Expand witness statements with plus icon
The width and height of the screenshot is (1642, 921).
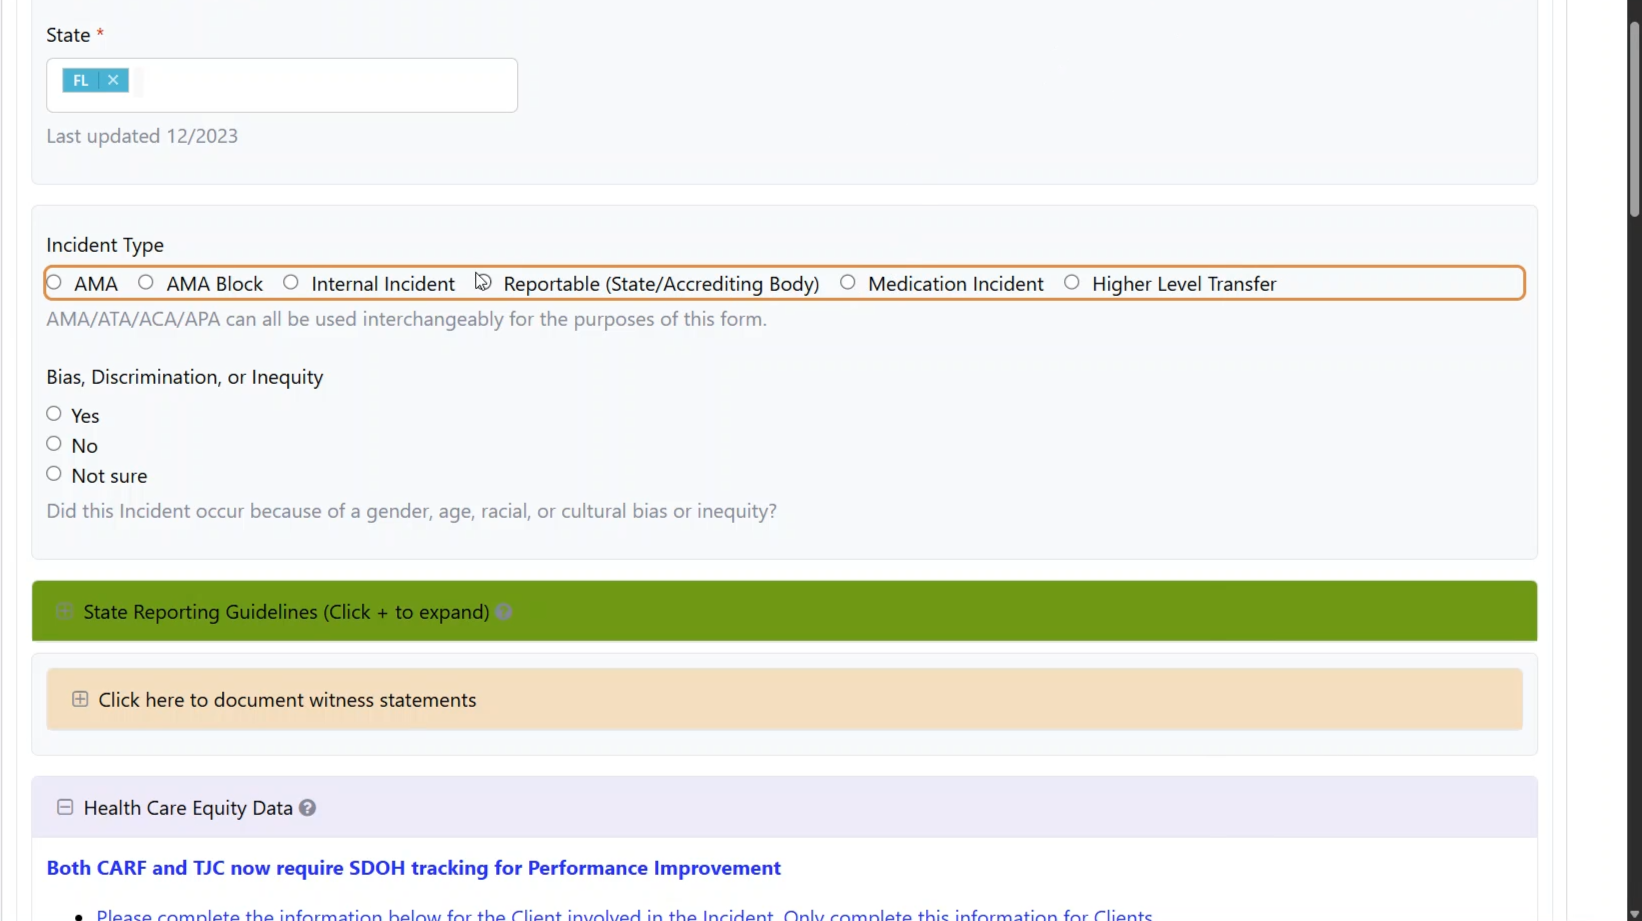point(80,699)
